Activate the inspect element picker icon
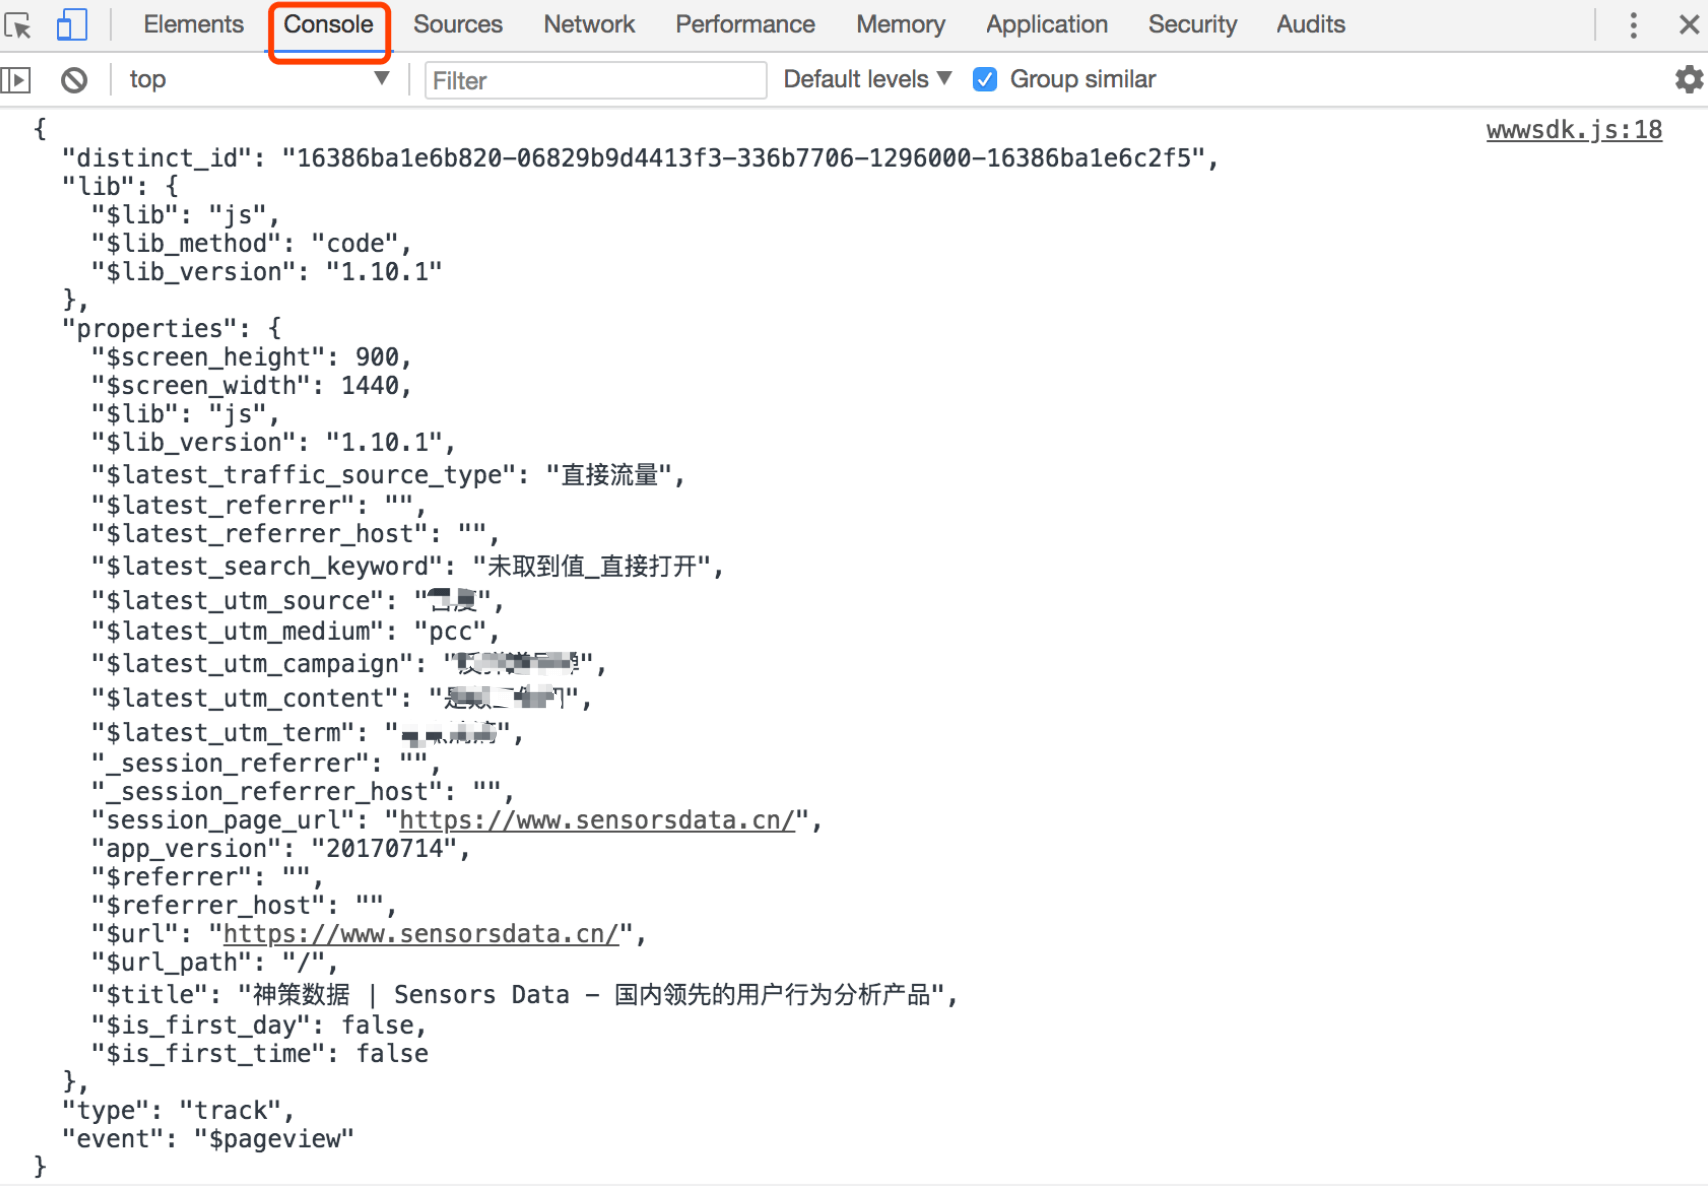1708x1188 pixels. tap(19, 24)
